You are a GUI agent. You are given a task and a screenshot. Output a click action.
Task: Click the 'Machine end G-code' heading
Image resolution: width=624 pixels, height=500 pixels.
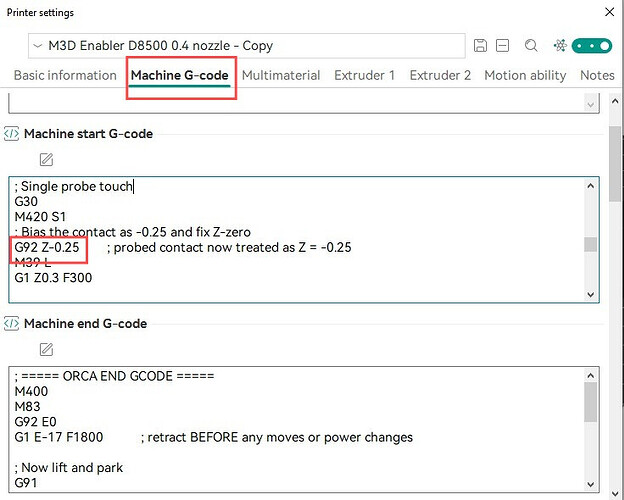click(x=86, y=324)
